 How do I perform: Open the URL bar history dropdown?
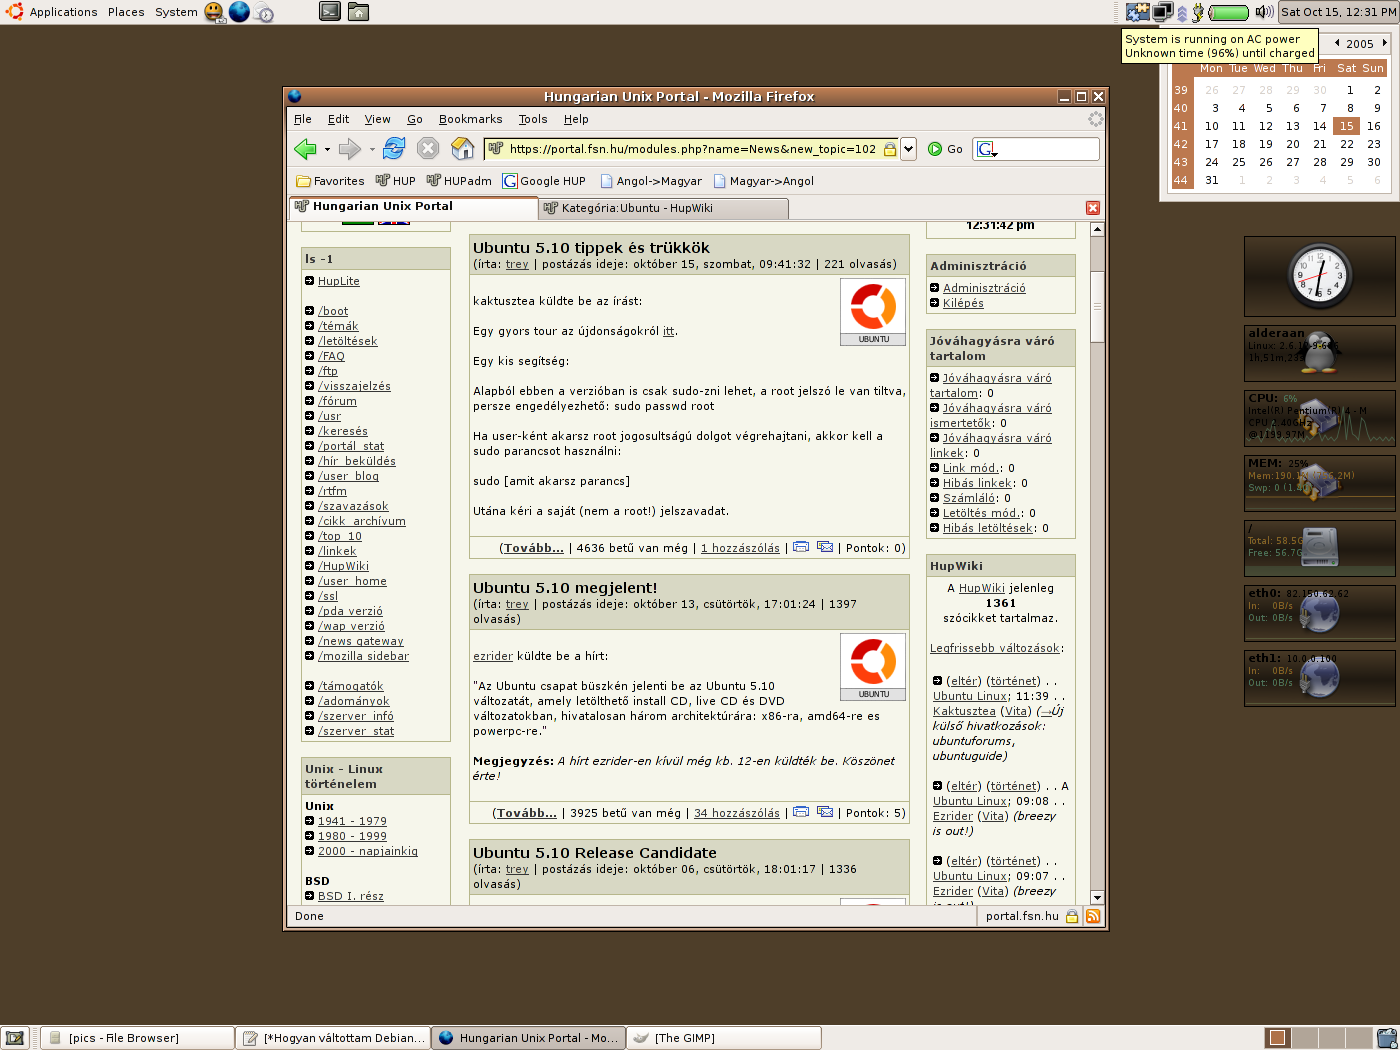(x=908, y=149)
